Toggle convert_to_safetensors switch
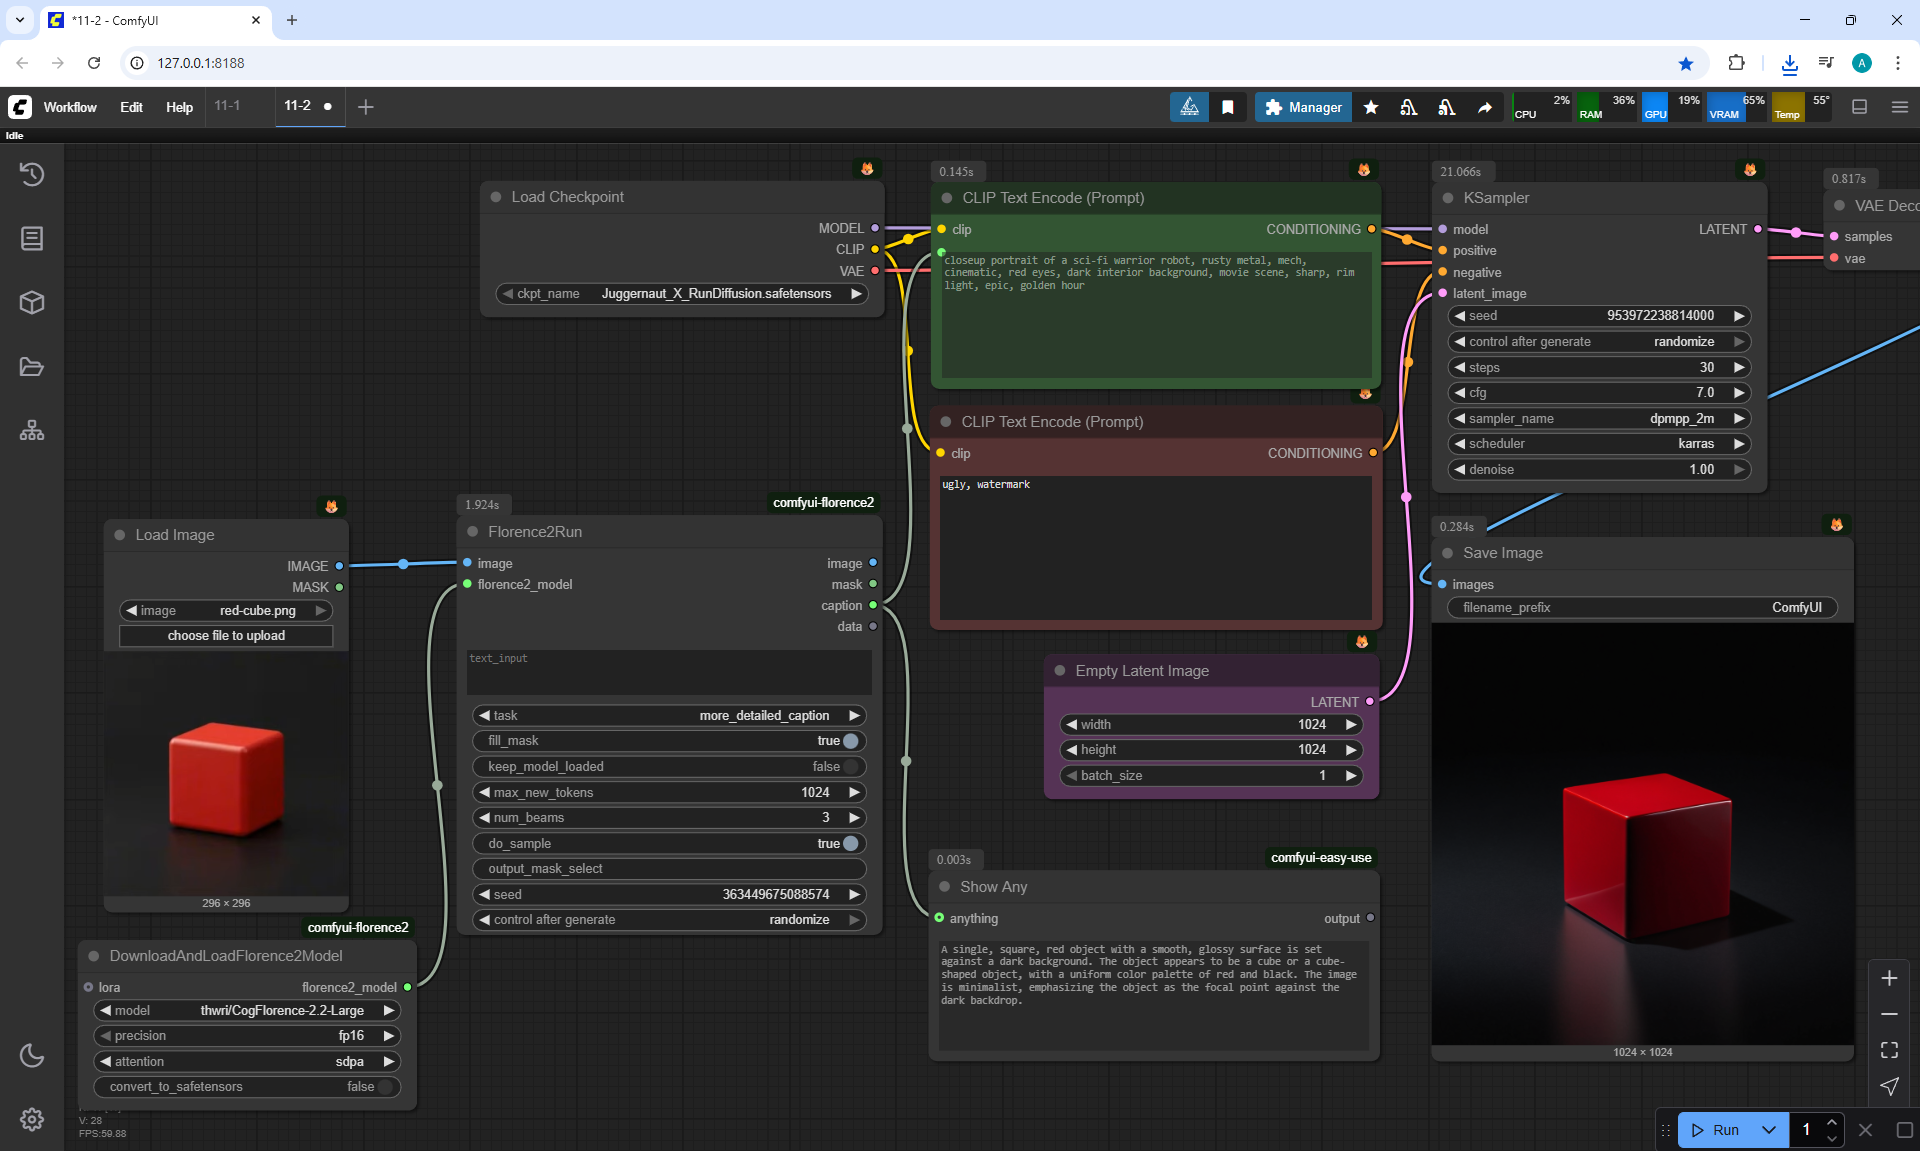1920x1151 pixels. click(x=385, y=1087)
